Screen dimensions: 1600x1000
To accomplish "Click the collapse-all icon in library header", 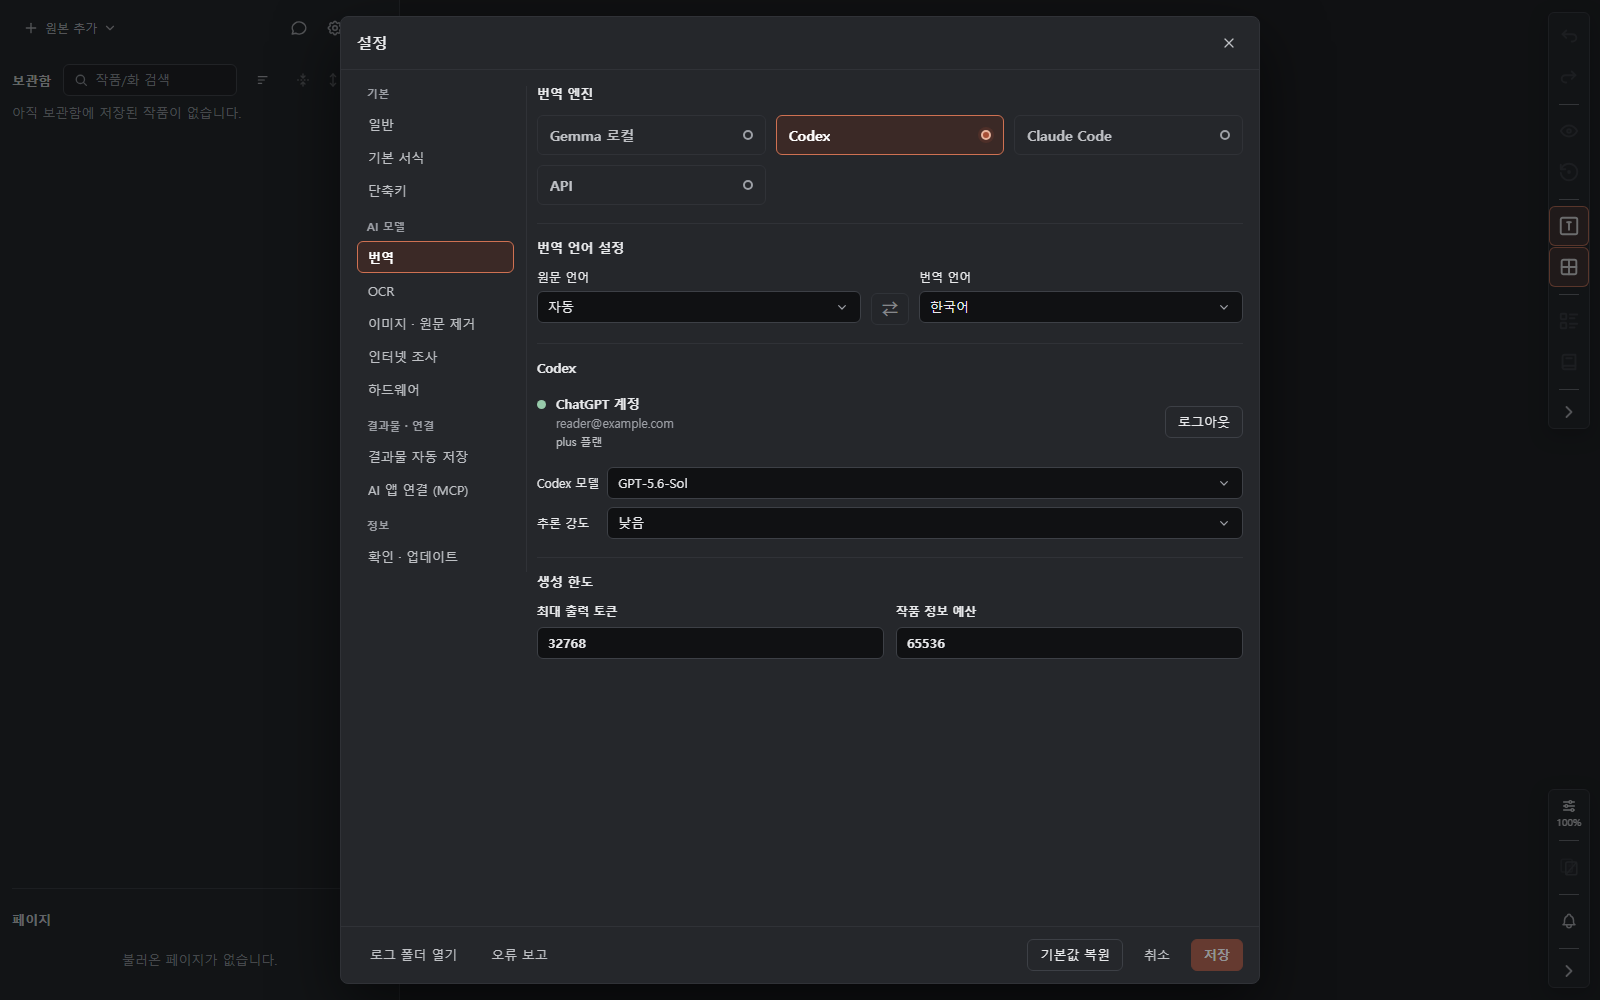I will tap(303, 80).
